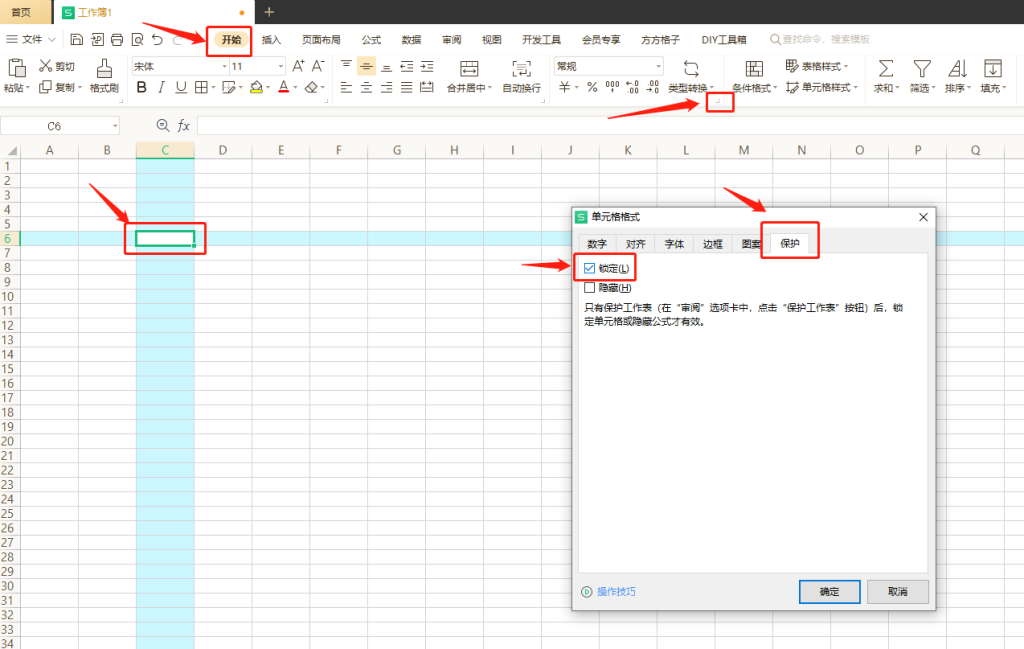Open the 字体 tab in dialog
The image size is (1024, 649).
point(674,244)
